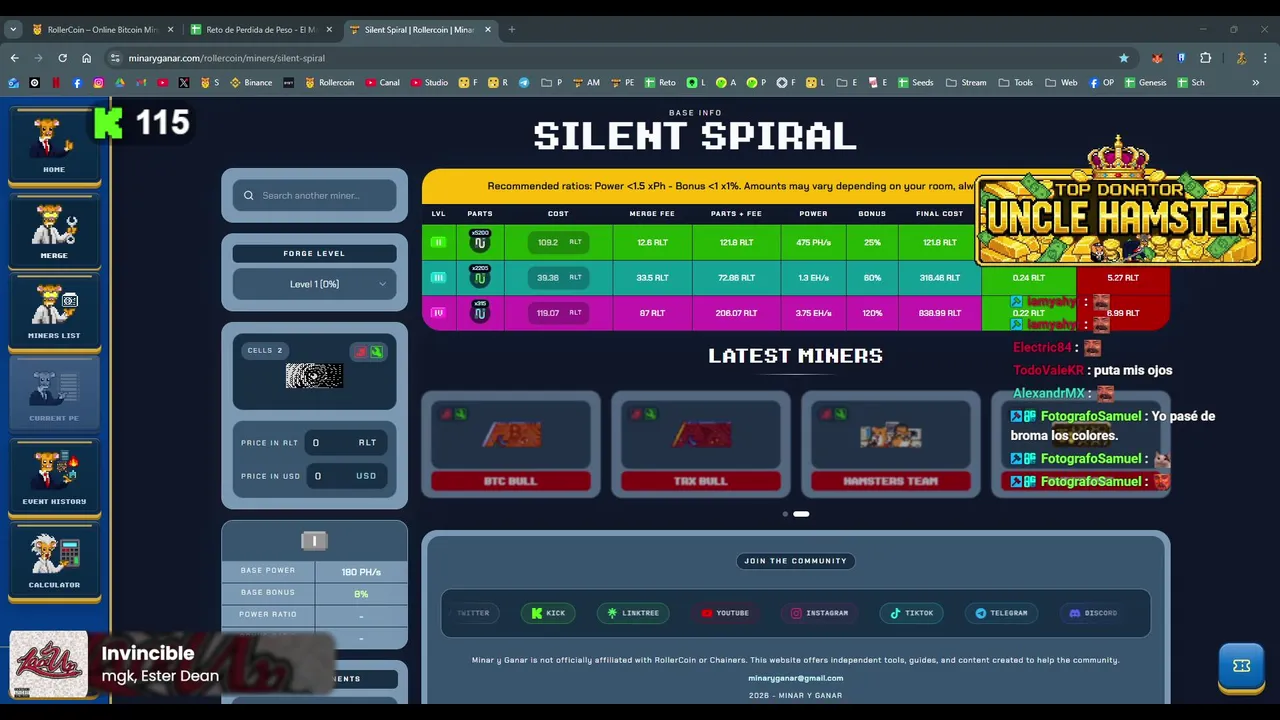Viewport: 1280px width, 720px height.
Task: Expand the Forge Level dropdown
Action: tap(314, 284)
